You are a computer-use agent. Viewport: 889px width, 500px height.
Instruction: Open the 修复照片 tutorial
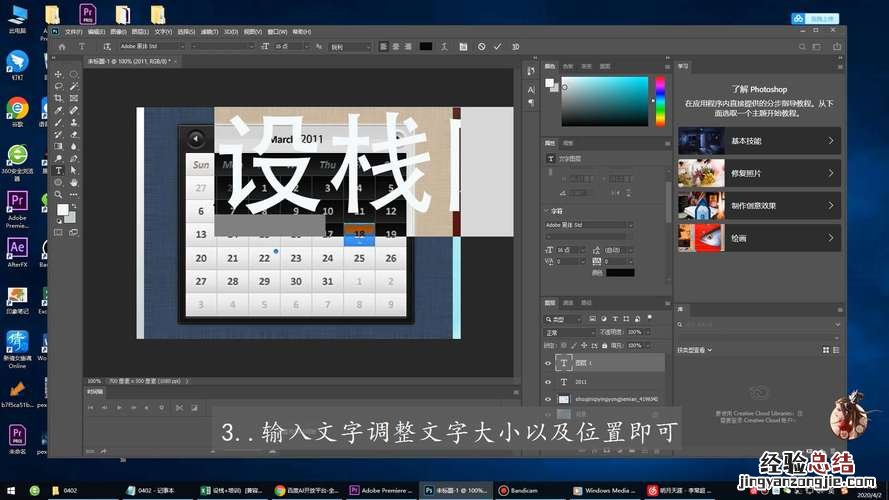tap(759, 173)
